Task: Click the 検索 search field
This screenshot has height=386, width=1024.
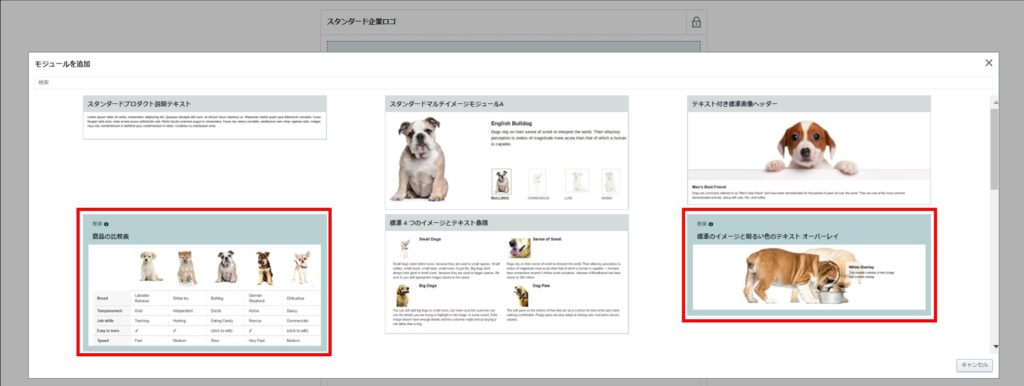Action: 513,83
